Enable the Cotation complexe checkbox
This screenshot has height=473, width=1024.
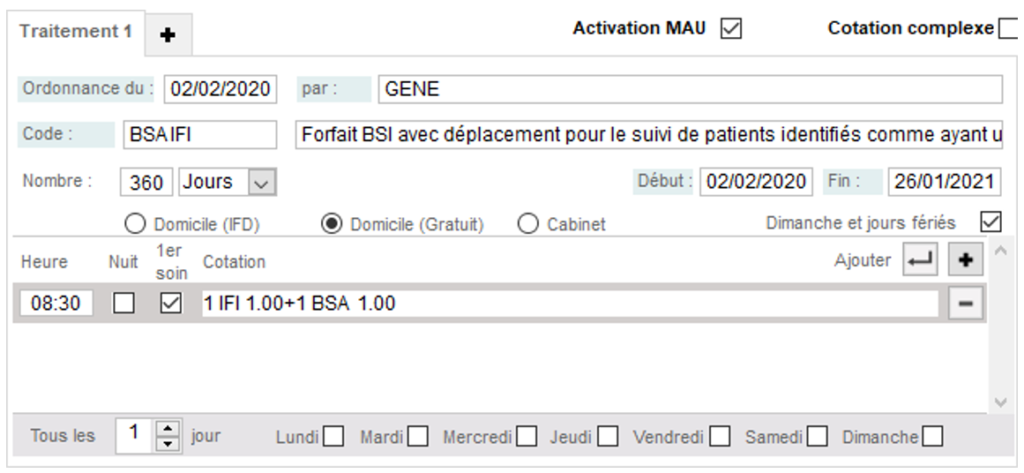point(1008,29)
